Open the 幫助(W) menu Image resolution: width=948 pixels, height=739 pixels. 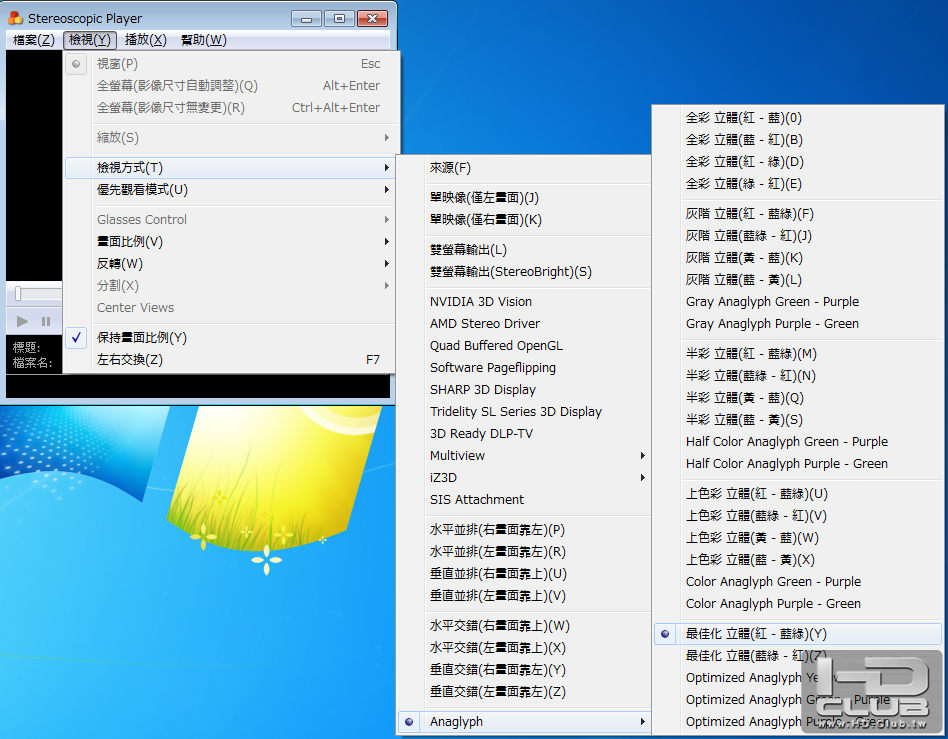click(x=204, y=40)
